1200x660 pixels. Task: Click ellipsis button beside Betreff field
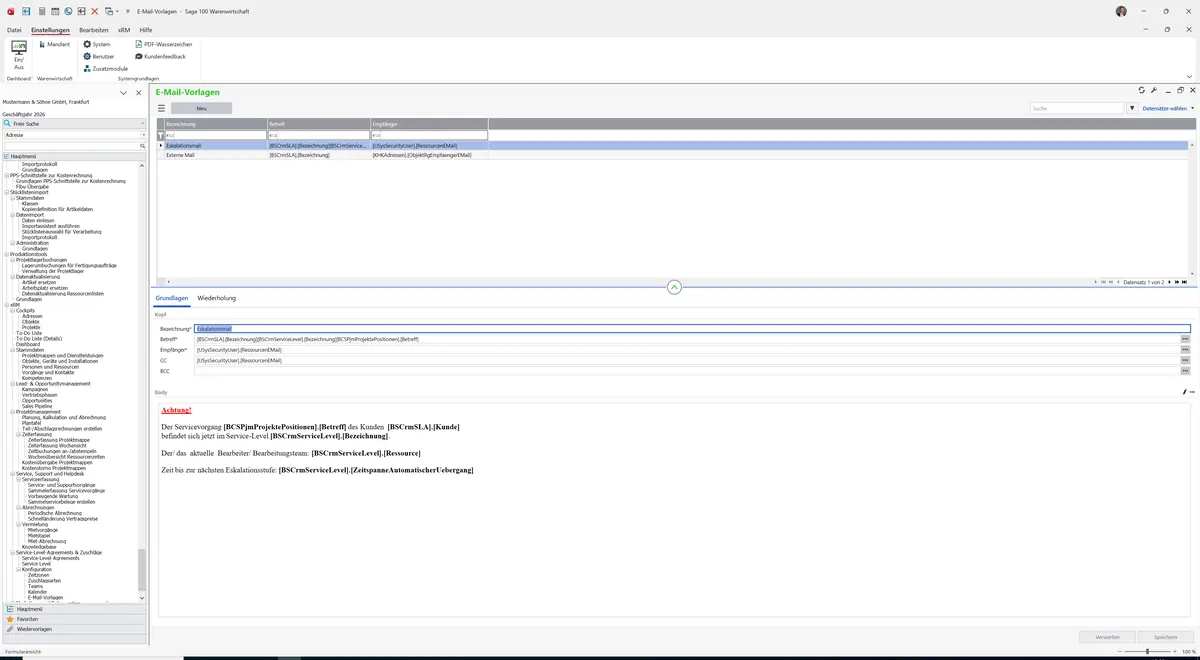coord(1185,339)
